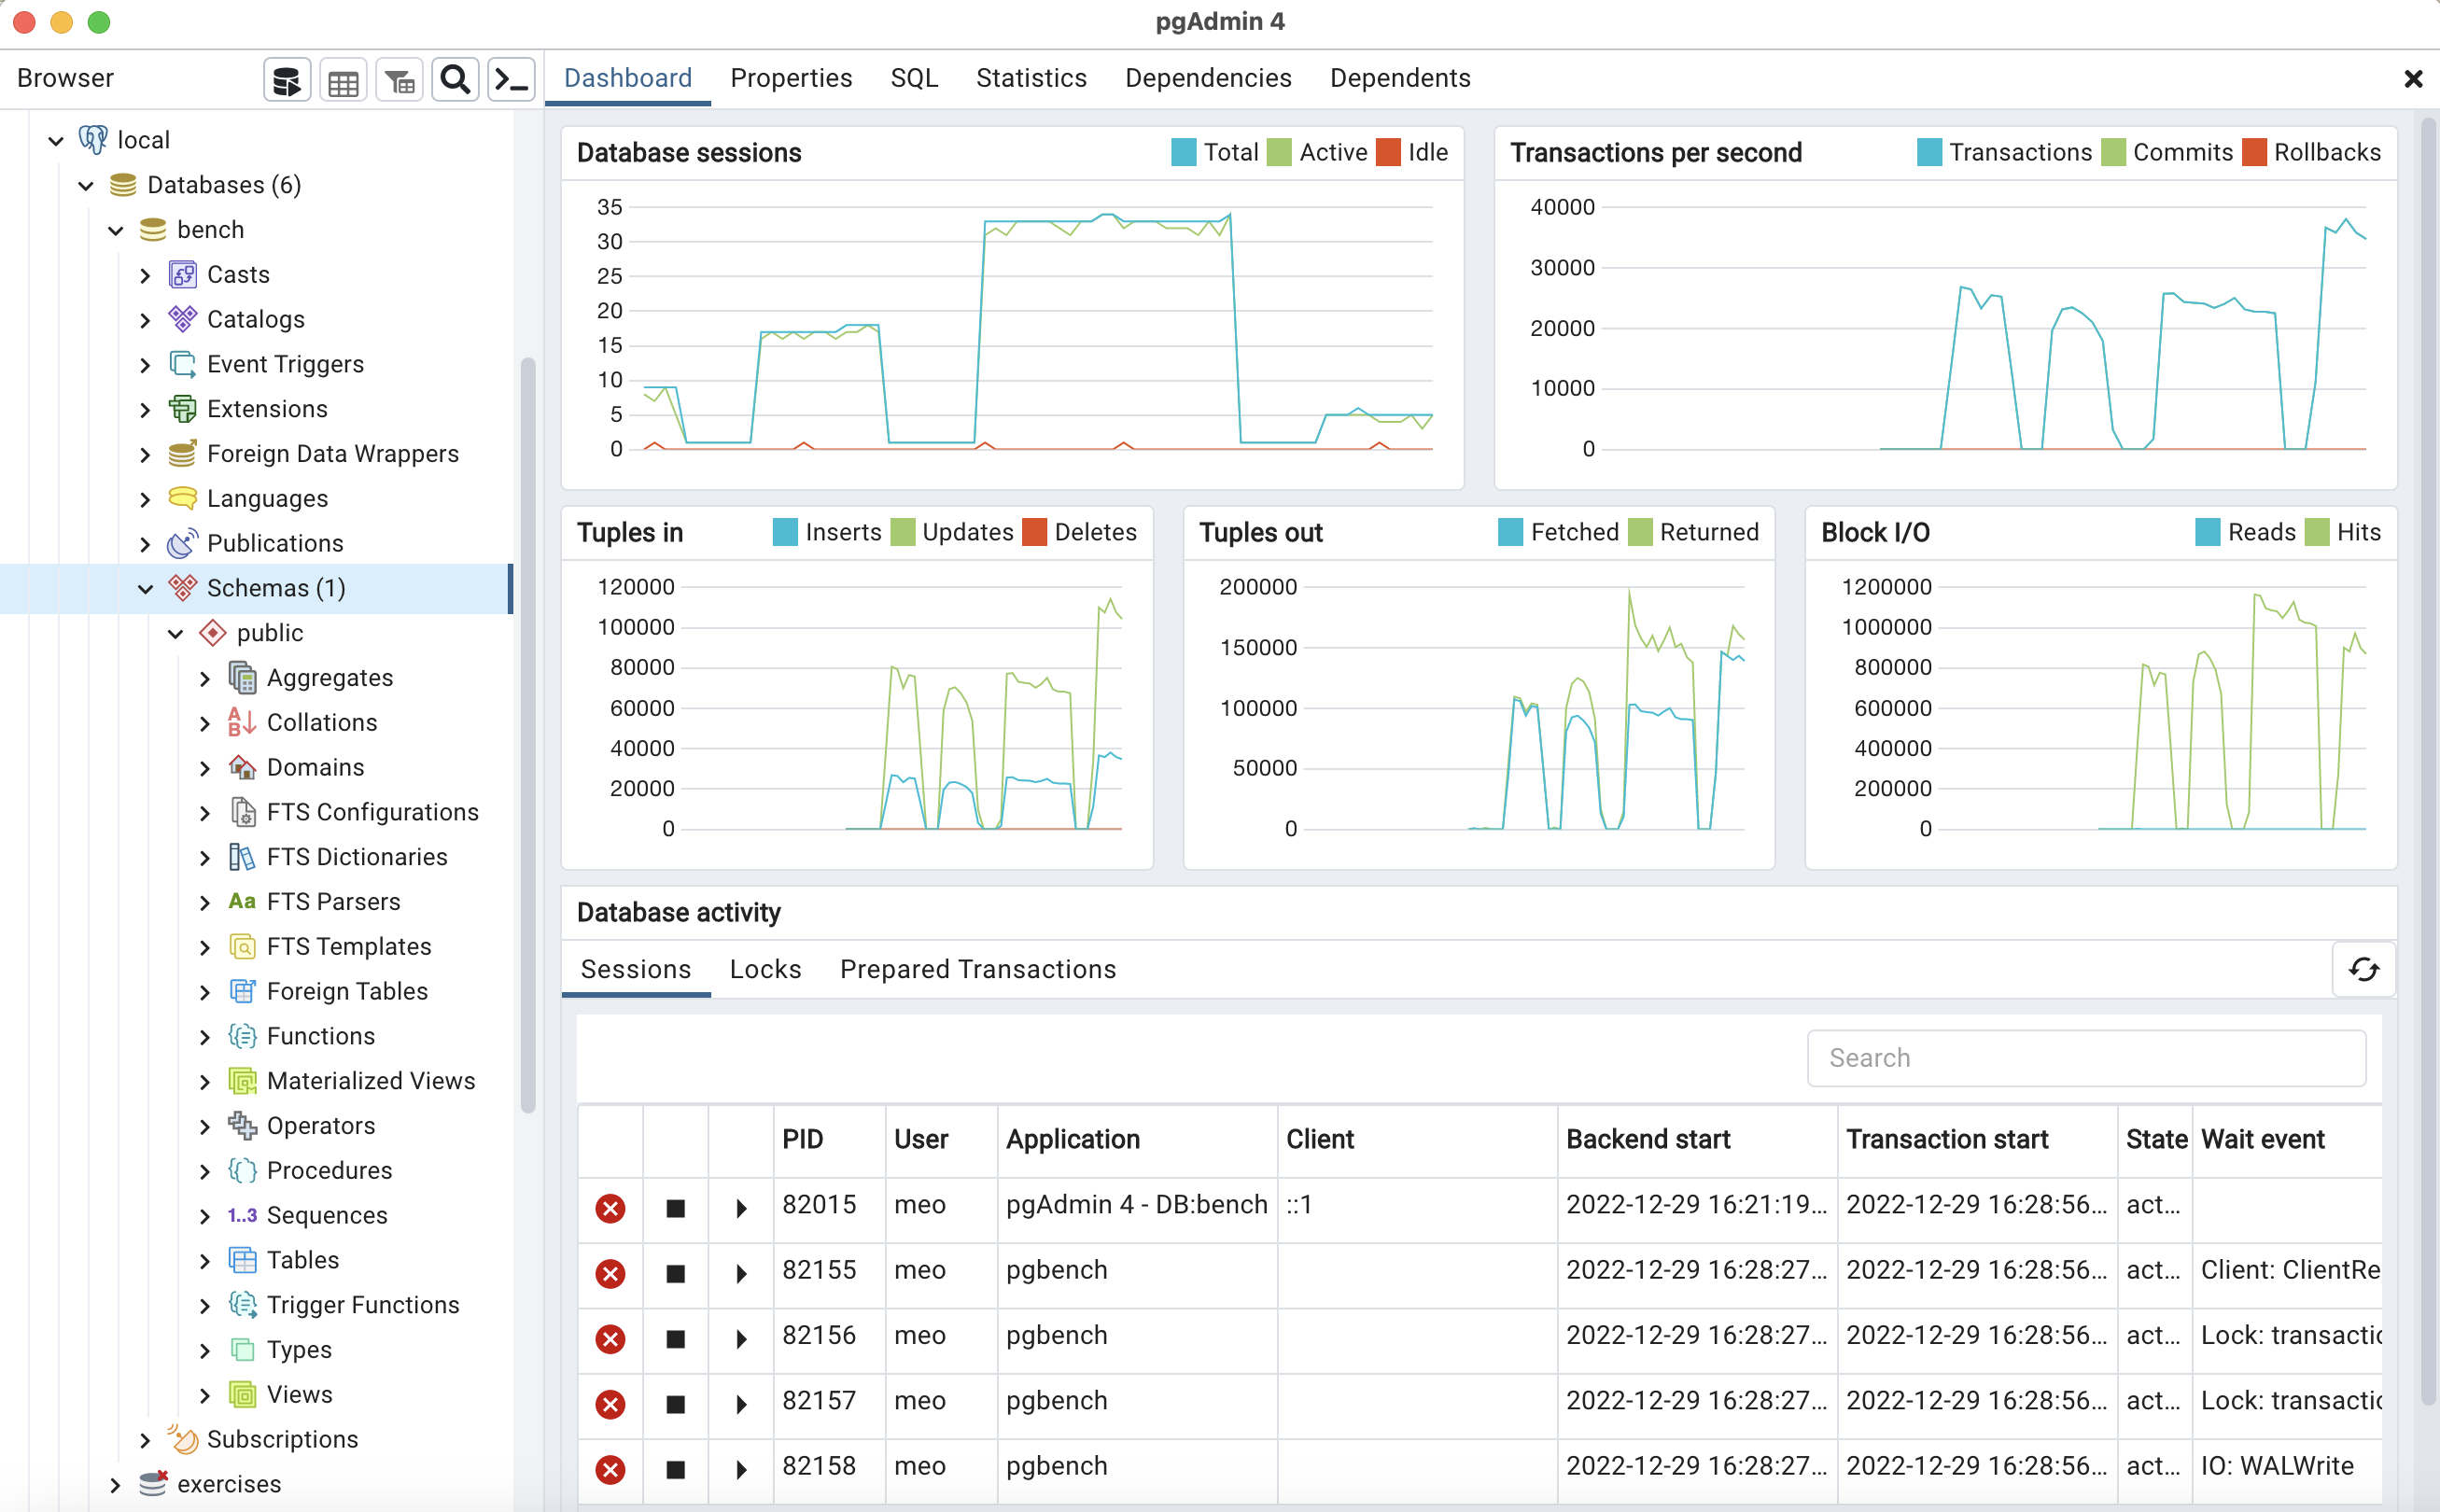This screenshot has width=2440, height=1512.
Task: Close the dashboard panel with the X
Action: tap(2413, 79)
